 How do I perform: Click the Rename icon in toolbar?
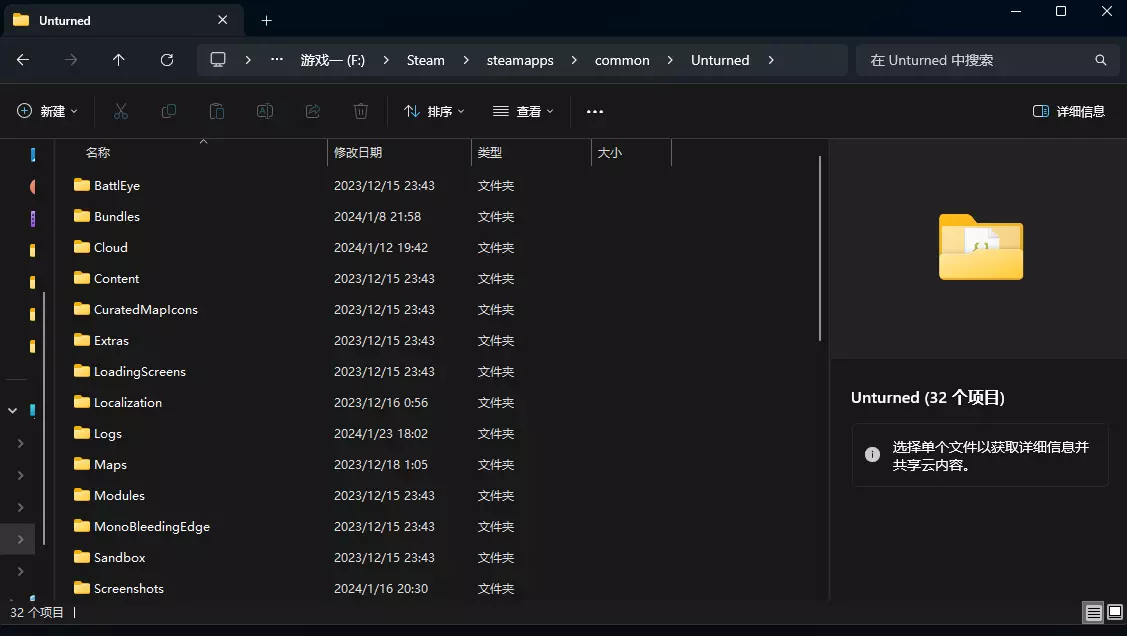264,111
